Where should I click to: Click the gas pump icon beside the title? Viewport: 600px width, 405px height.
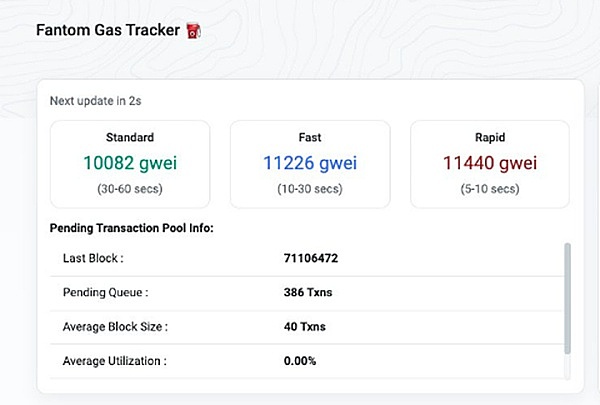(195, 30)
